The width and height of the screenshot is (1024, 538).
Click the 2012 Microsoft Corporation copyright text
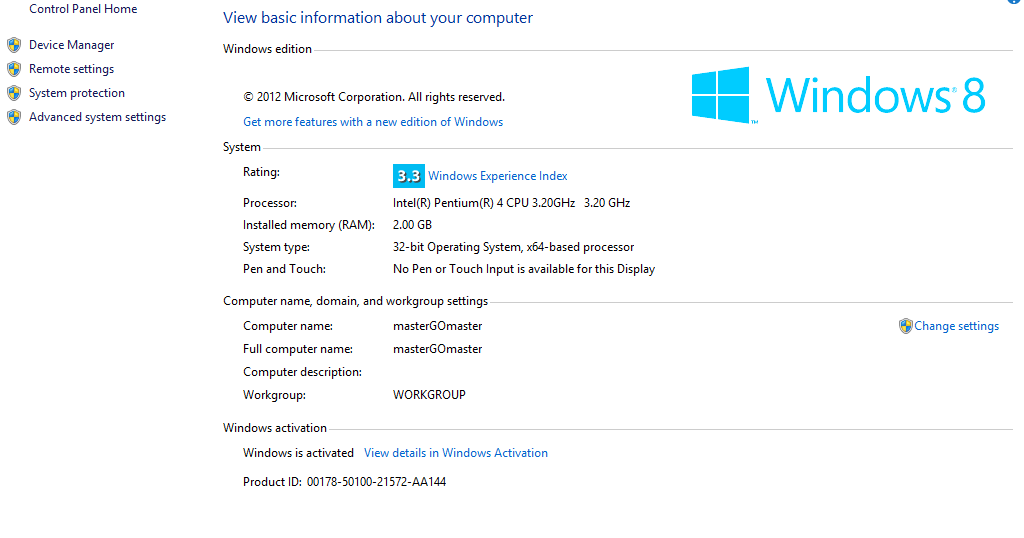(374, 97)
